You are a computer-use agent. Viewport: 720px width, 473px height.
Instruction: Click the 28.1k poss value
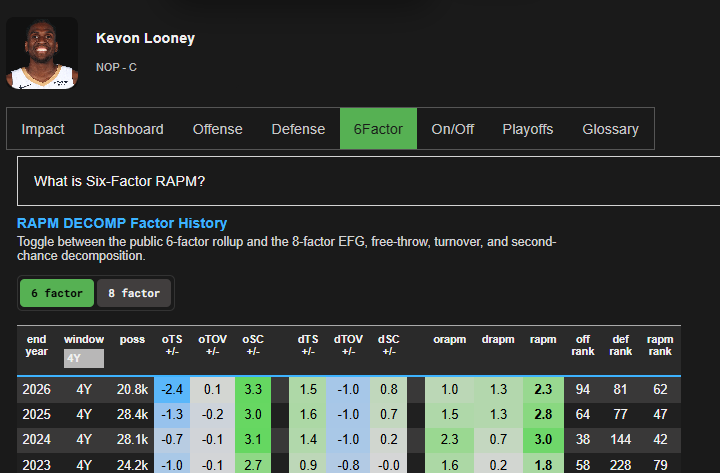click(132, 440)
